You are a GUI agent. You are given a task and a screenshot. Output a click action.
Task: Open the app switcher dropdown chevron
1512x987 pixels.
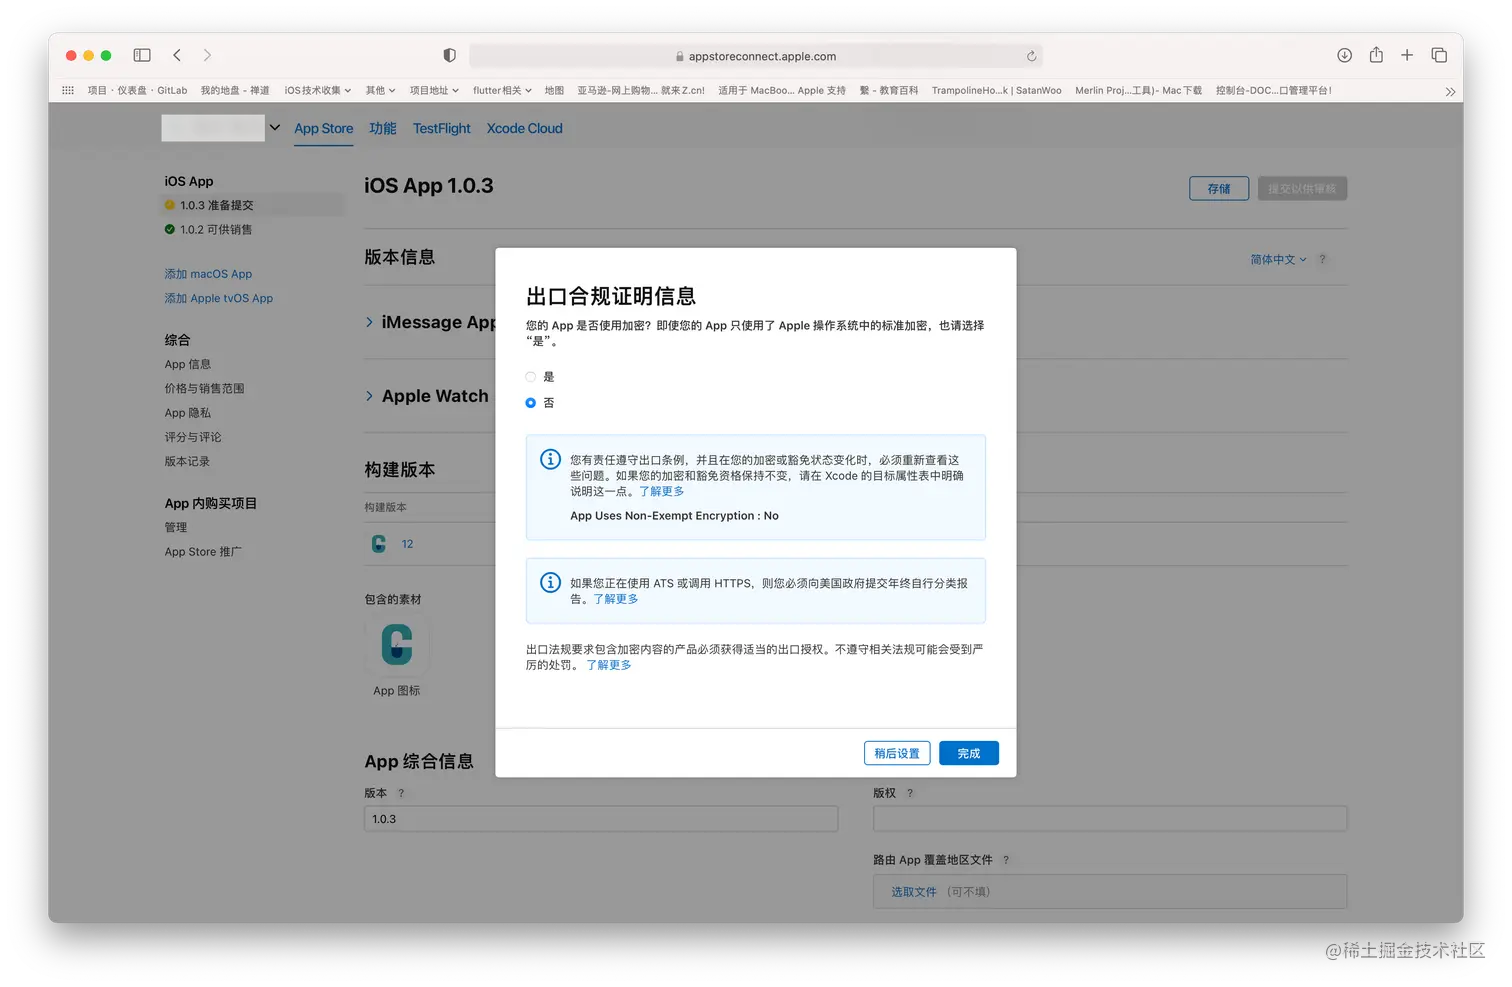(275, 128)
